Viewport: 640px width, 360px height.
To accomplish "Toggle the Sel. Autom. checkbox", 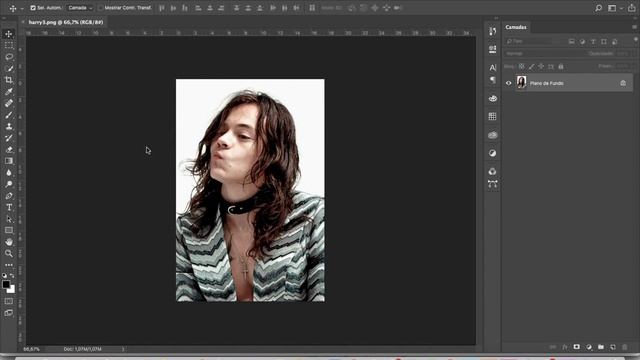I will coord(33,8).
